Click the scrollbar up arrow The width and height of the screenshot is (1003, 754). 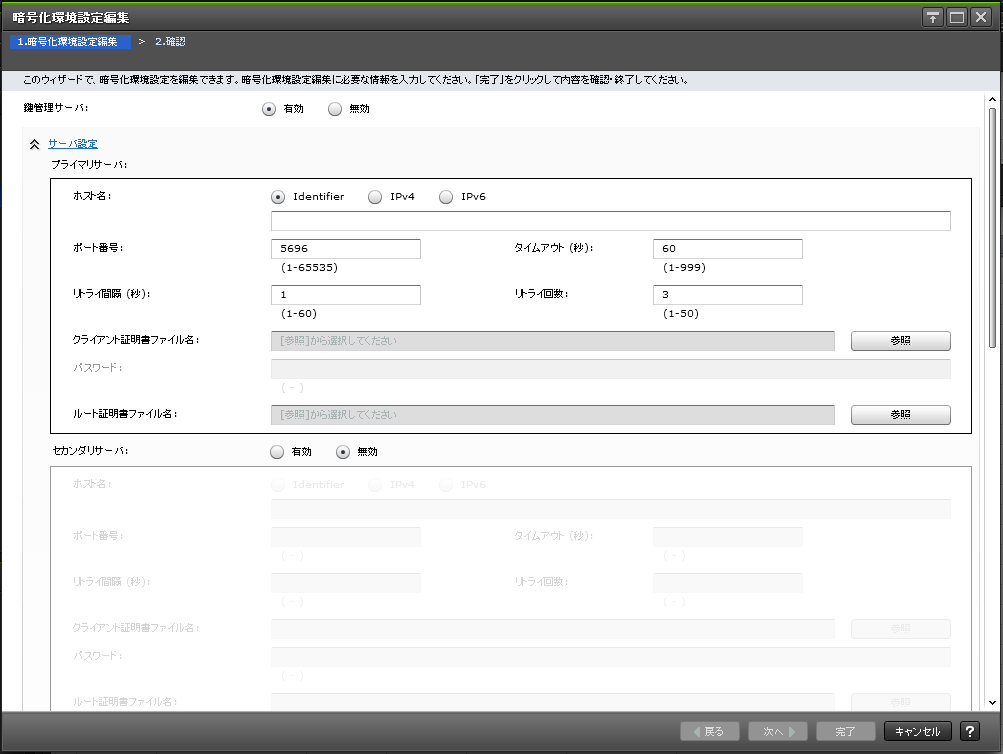click(x=992, y=100)
